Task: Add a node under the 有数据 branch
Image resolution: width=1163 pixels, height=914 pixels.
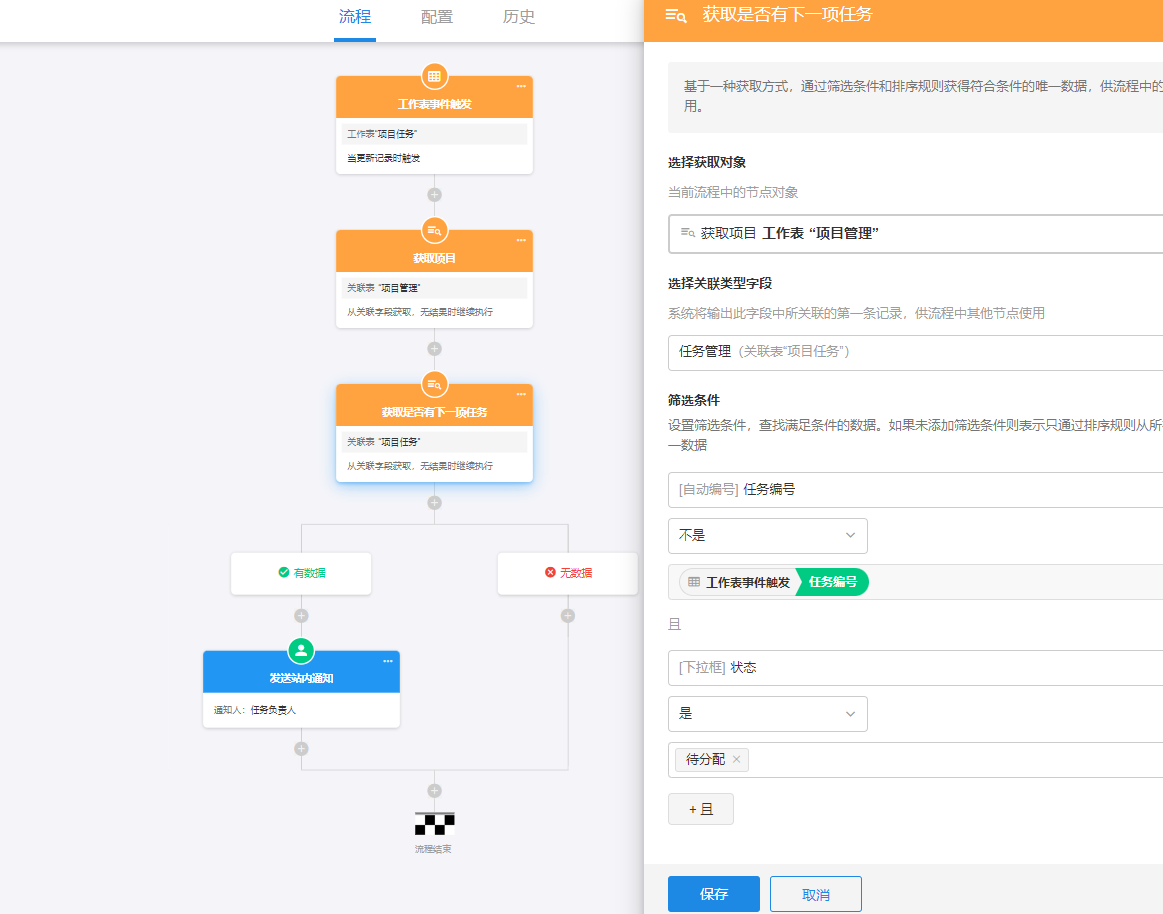Action: pyautogui.click(x=301, y=616)
